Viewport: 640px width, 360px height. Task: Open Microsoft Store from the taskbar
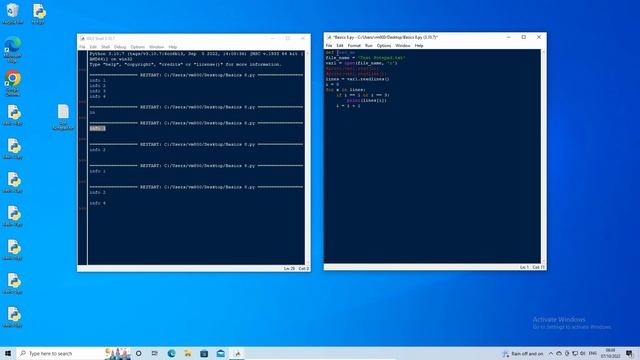click(204, 353)
